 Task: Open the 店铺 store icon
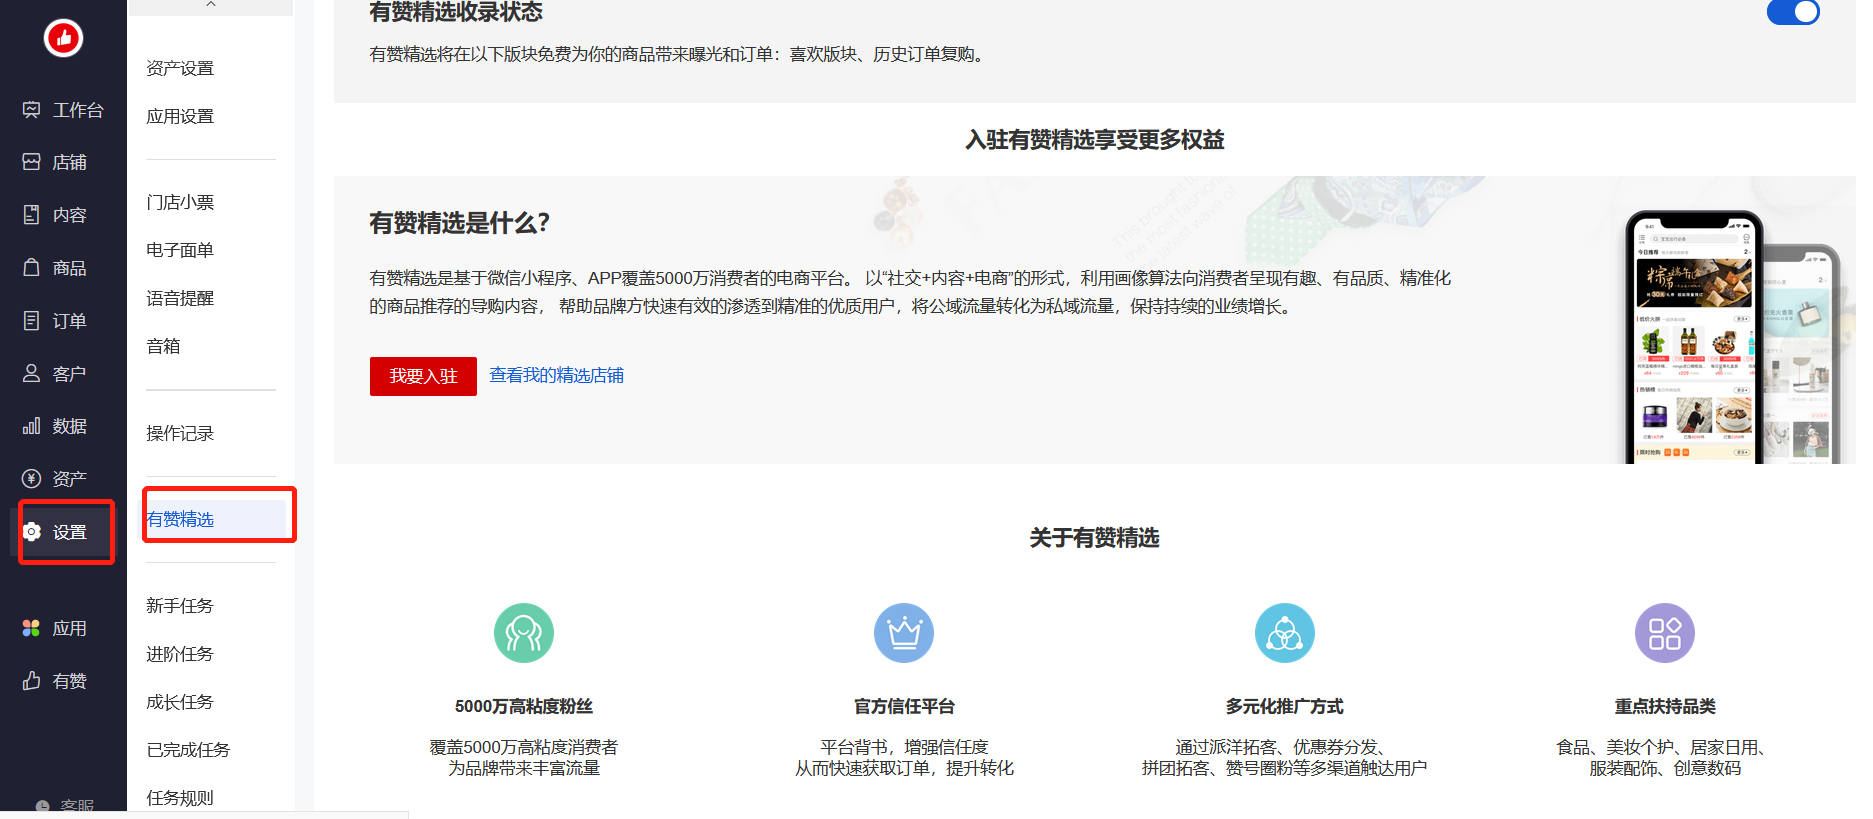click(x=32, y=162)
